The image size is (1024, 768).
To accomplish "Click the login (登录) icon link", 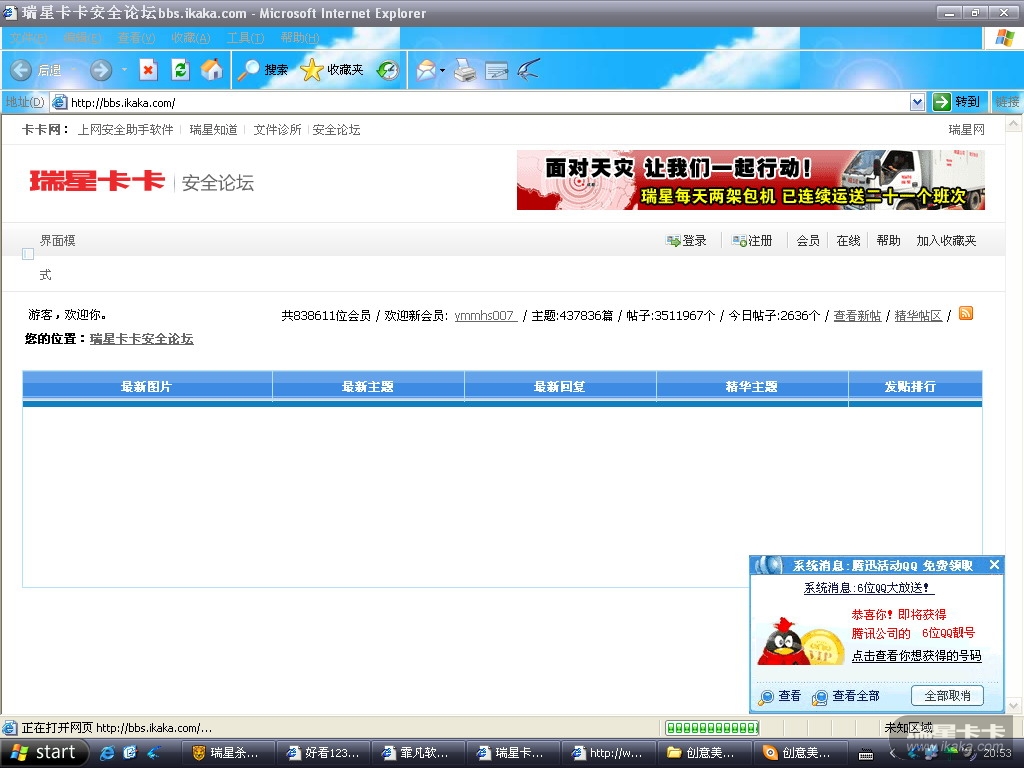I will 686,241.
